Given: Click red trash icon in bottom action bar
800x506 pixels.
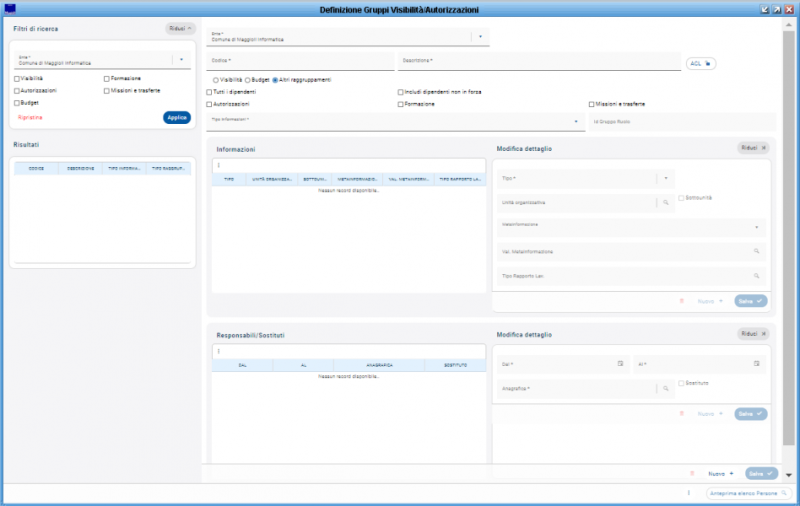Looking at the screenshot, I should coord(691,473).
